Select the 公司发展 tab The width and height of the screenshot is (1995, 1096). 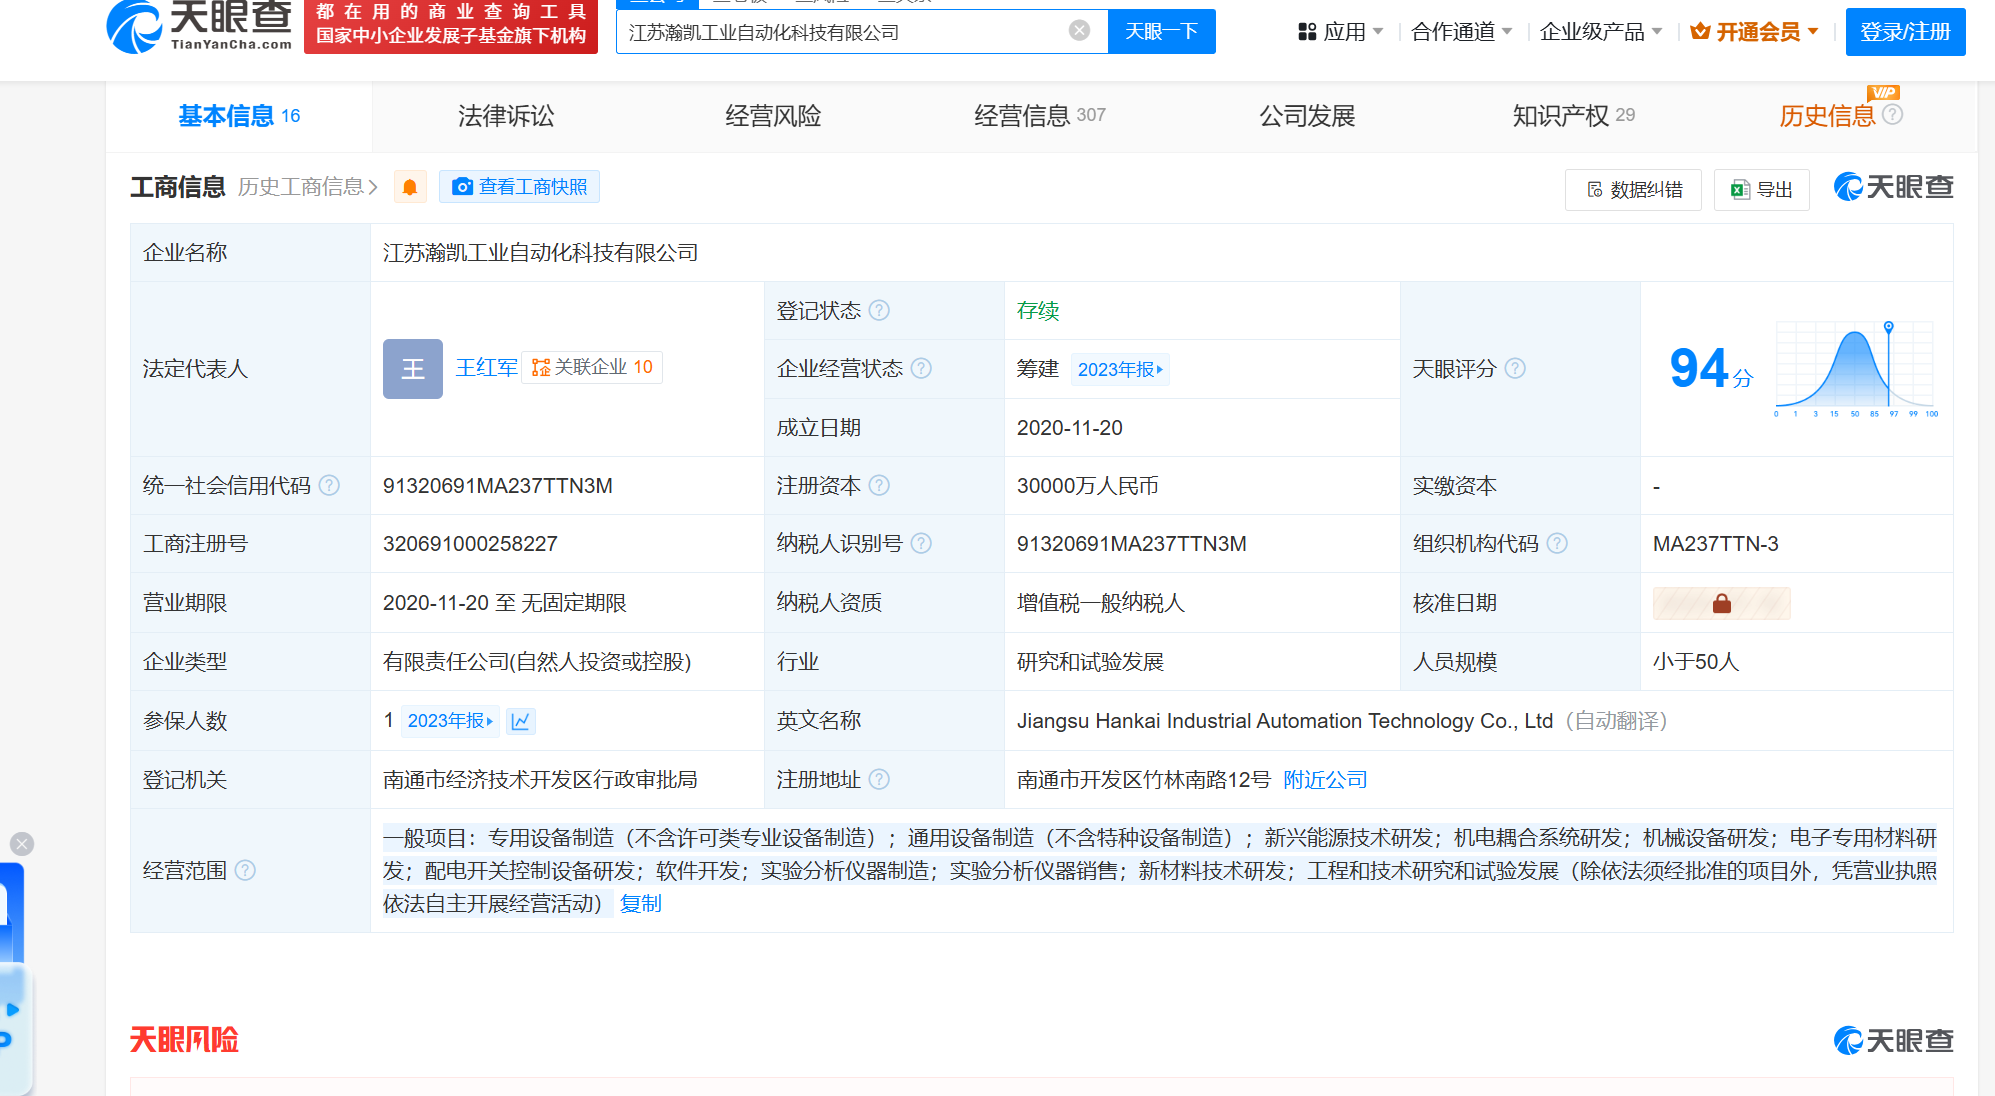click(1307, 116)
